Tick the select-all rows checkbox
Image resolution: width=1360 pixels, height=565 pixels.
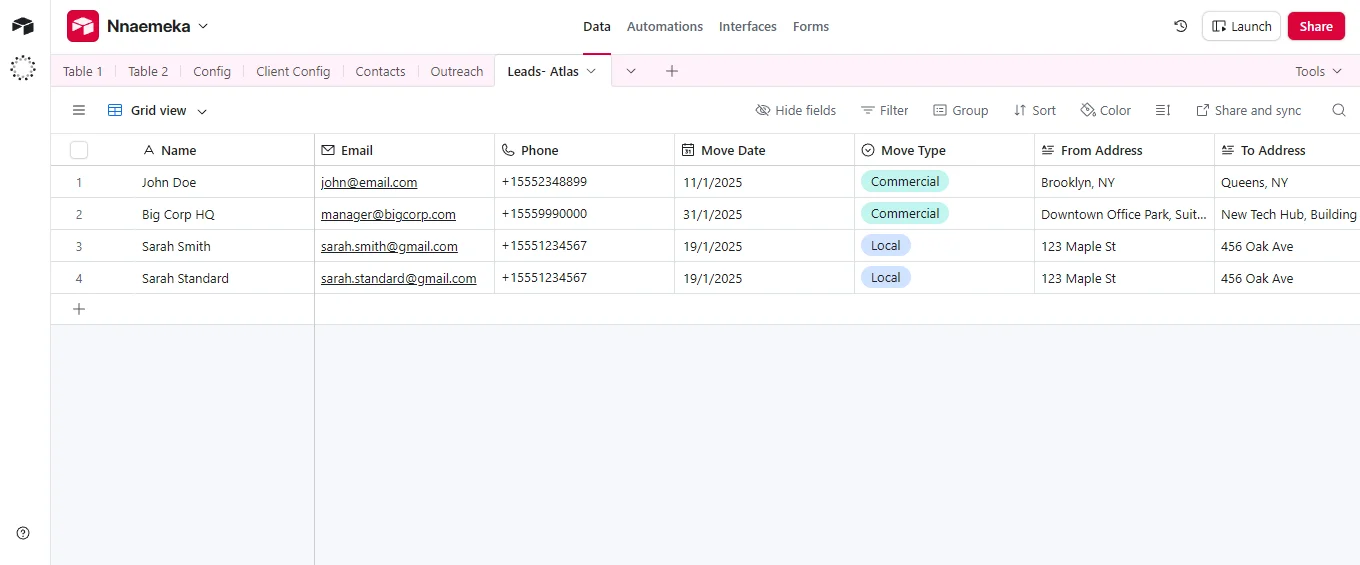tap(79, 150)
